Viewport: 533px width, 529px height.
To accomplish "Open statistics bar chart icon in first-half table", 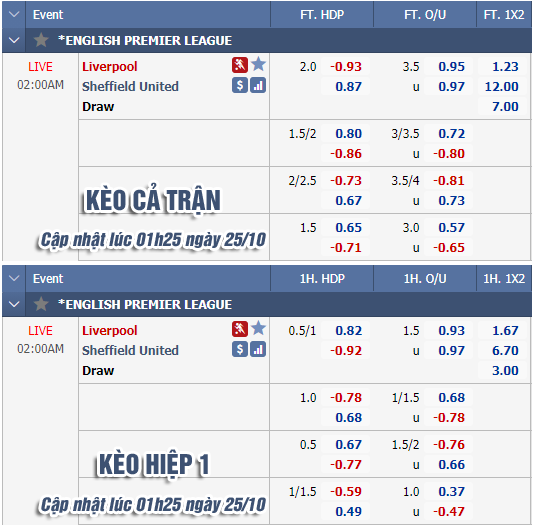I will point(258,349).
